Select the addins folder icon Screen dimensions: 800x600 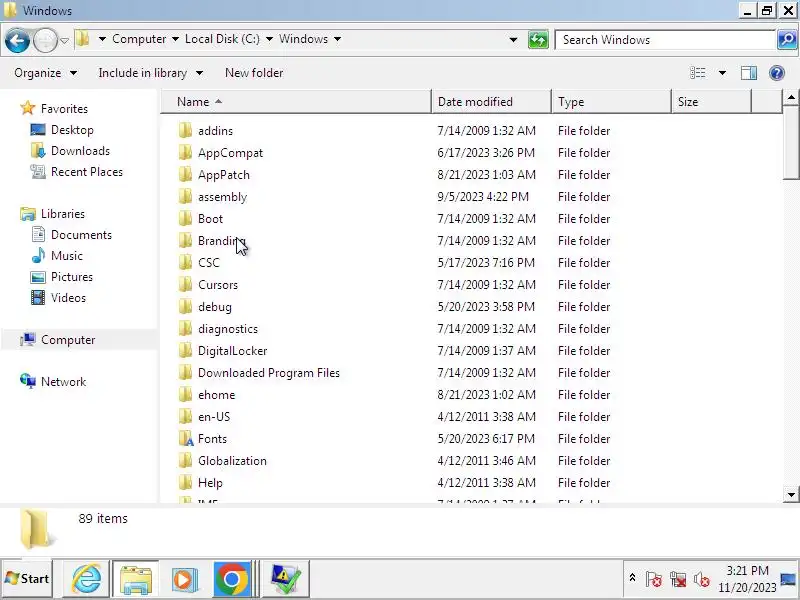[185, 131]
